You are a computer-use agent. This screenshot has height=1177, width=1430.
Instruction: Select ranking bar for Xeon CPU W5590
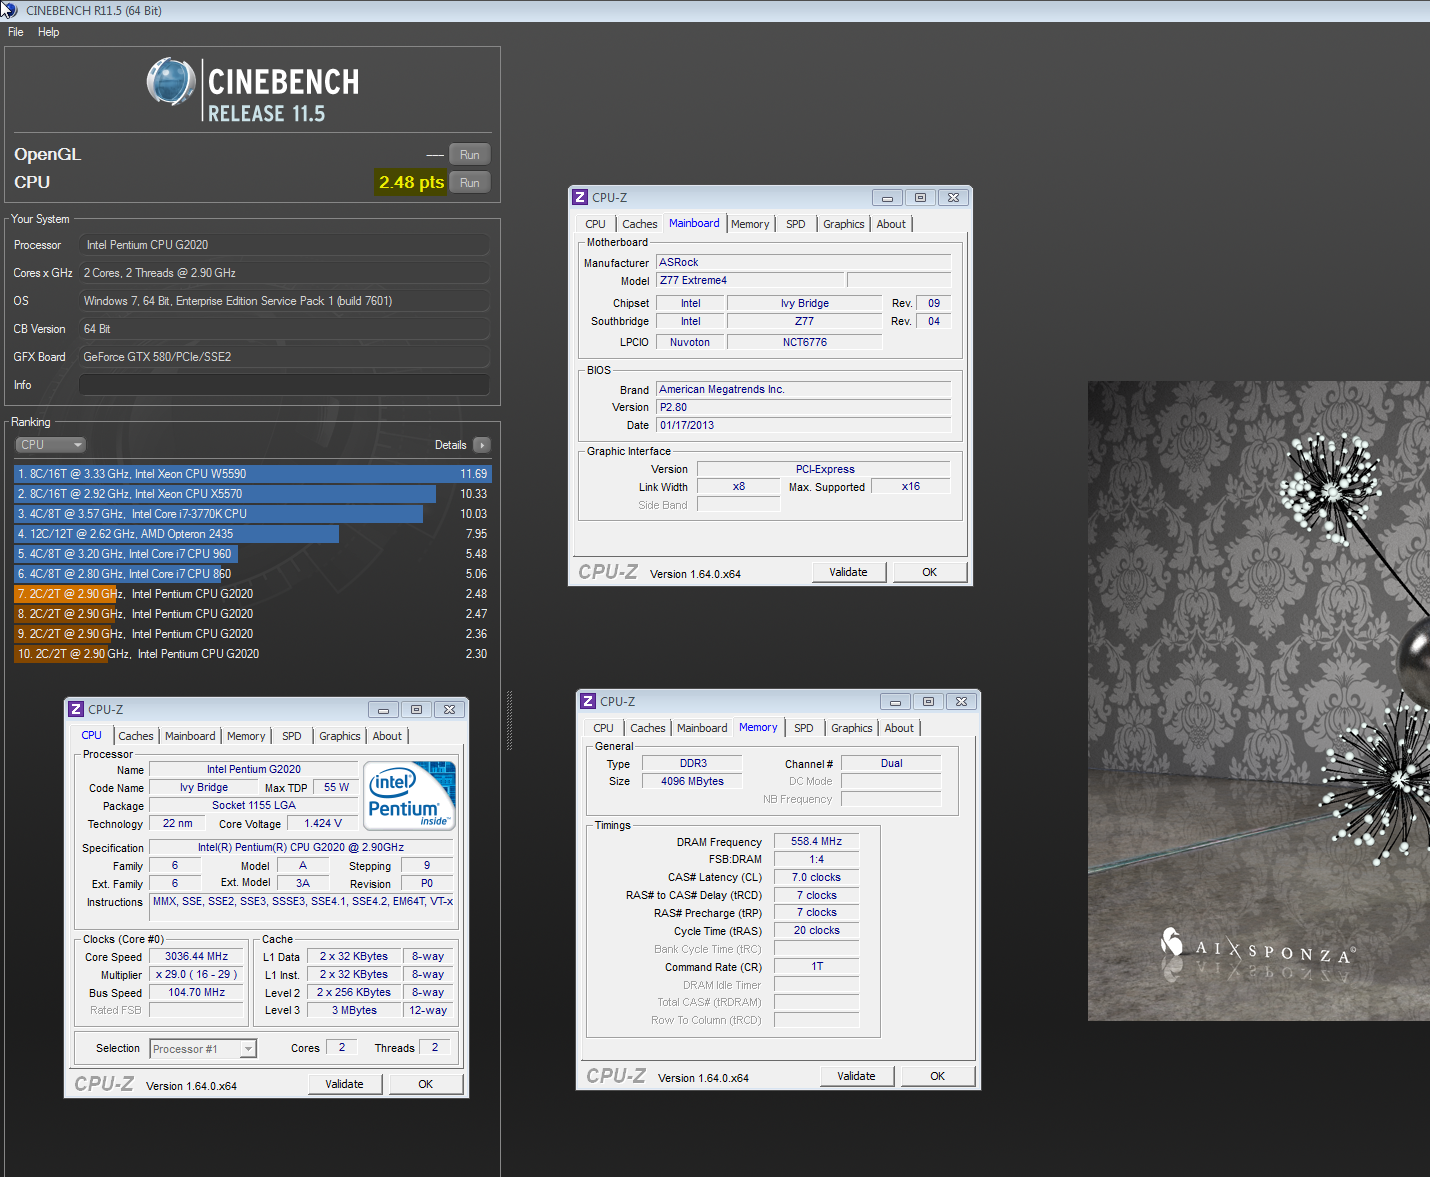click(x=253, y=474)
